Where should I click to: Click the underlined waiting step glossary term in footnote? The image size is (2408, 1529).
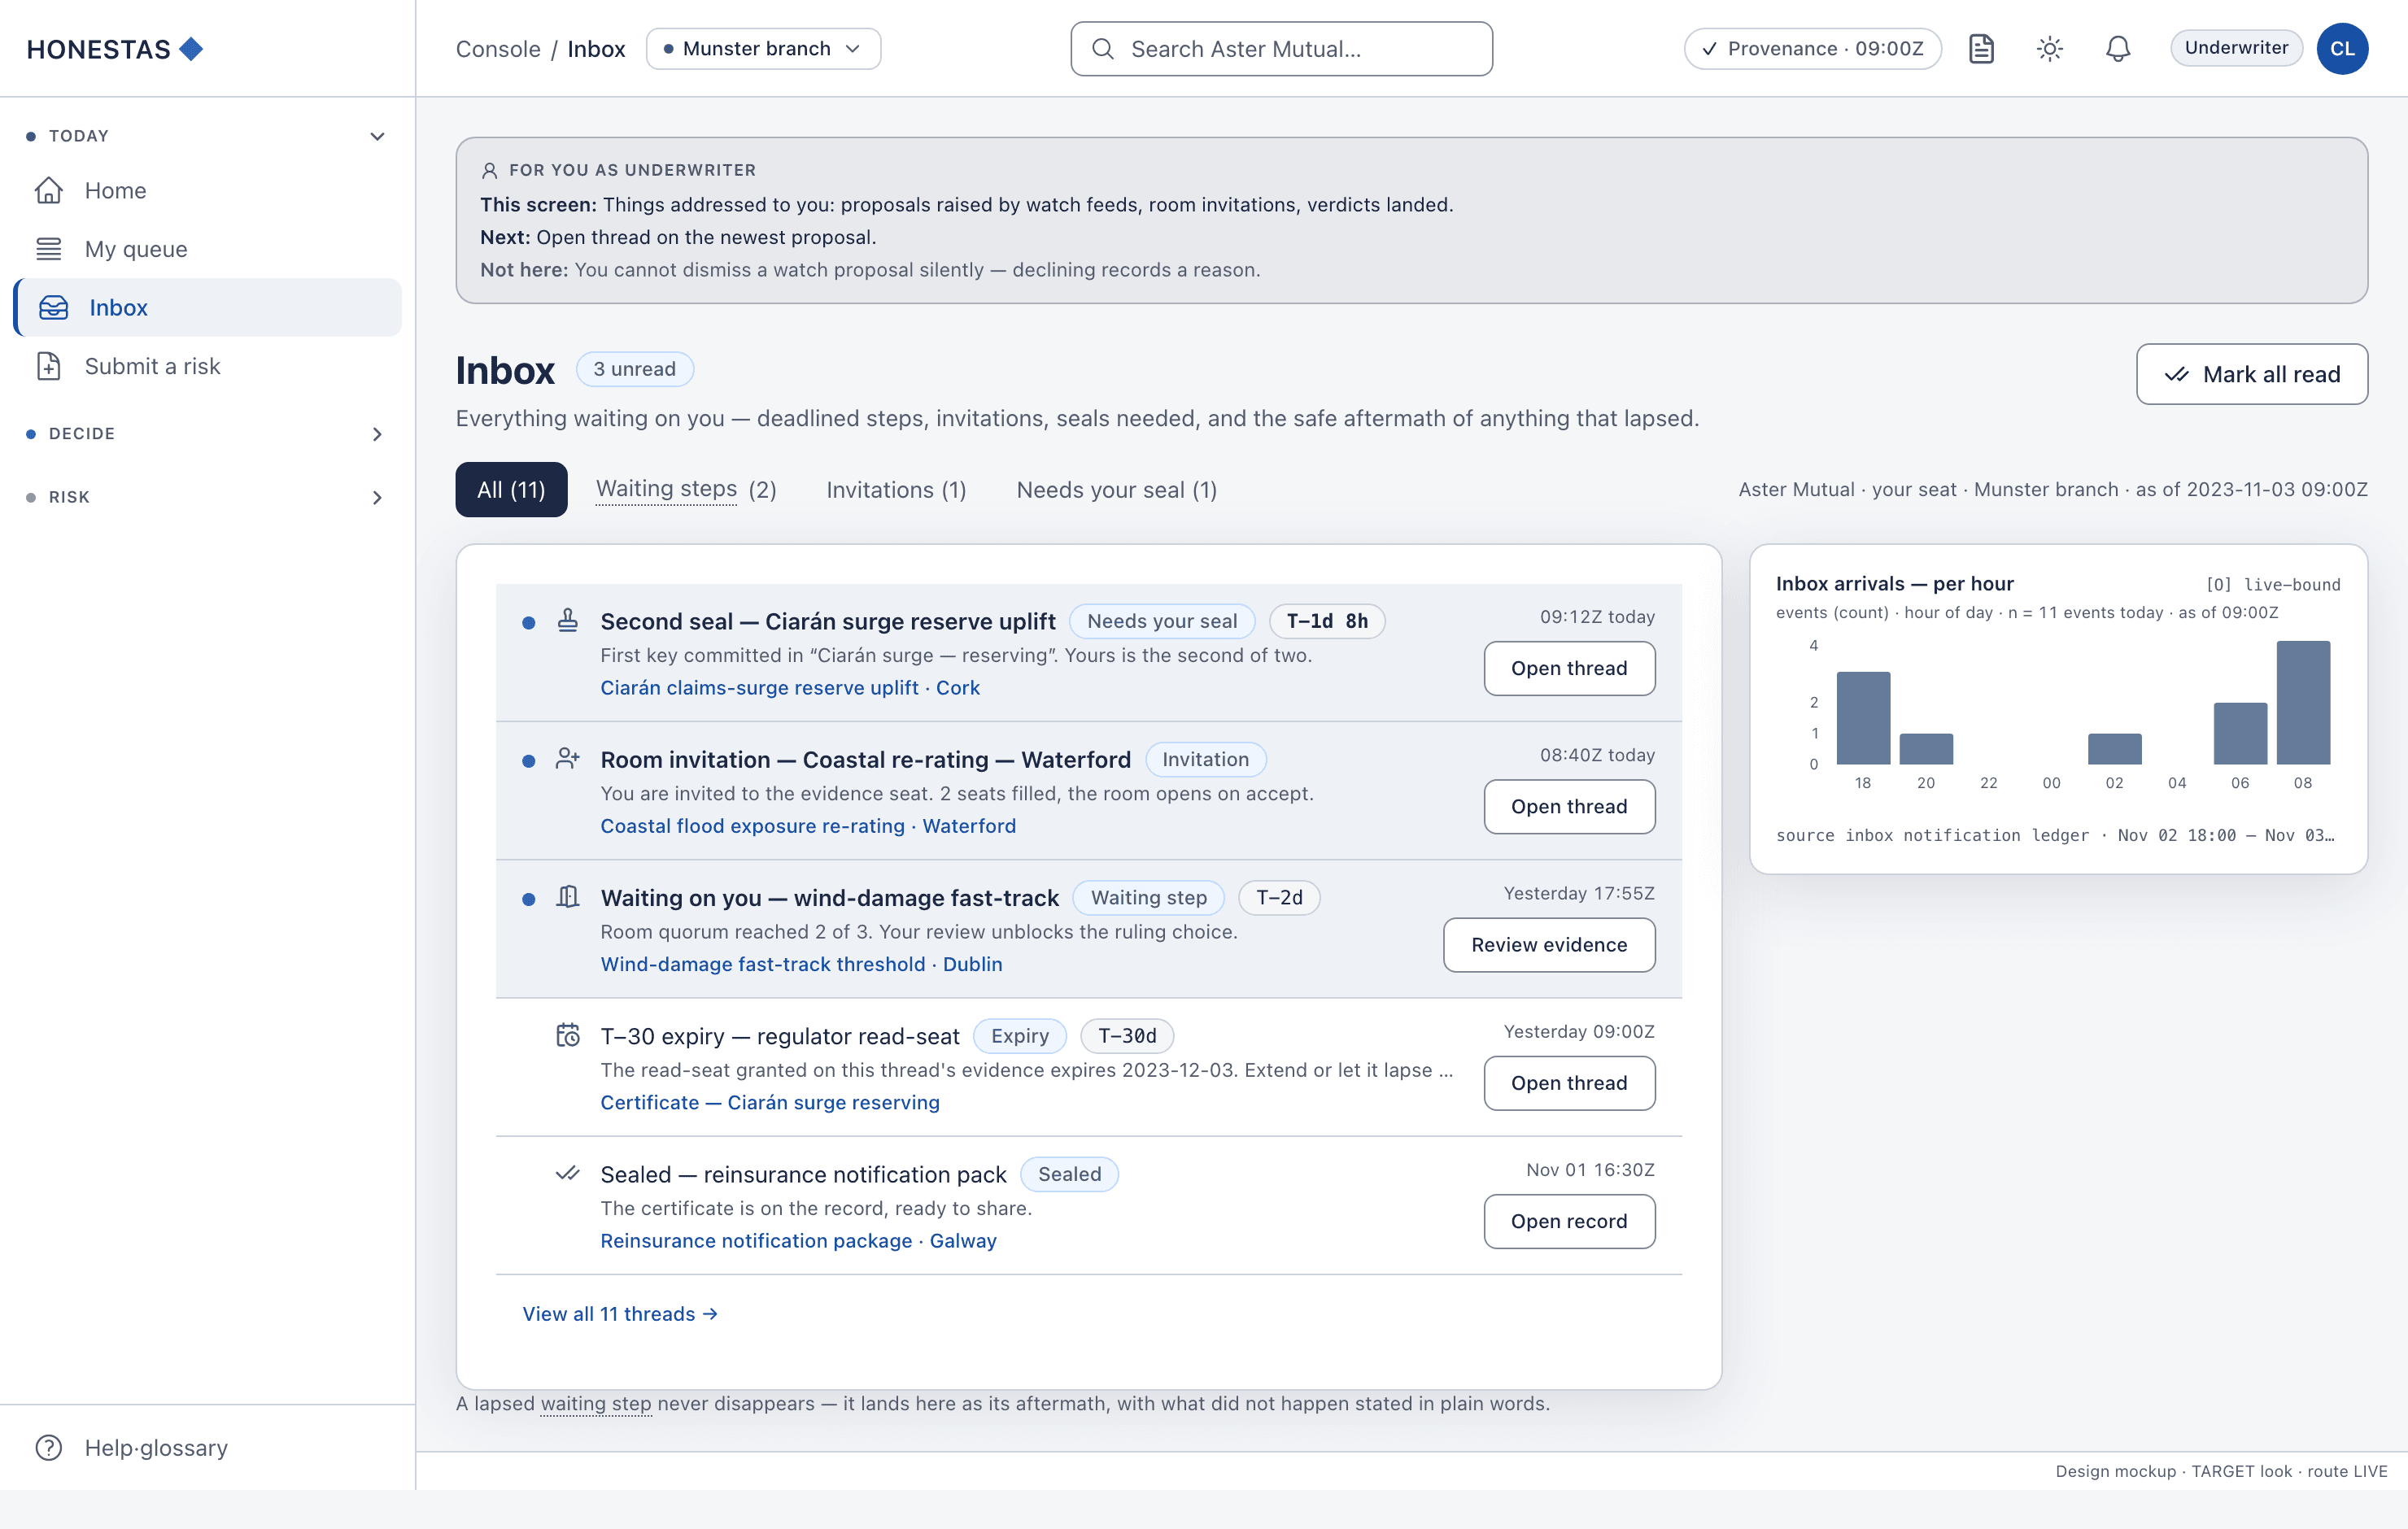(x=596, y=1403)
